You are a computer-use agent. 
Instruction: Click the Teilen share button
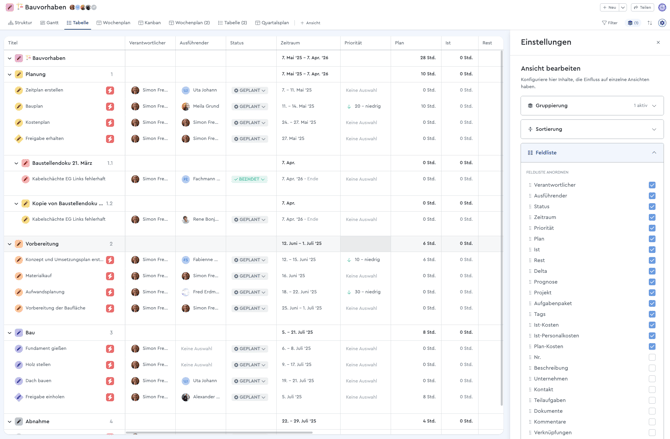(x=642, y=7)
